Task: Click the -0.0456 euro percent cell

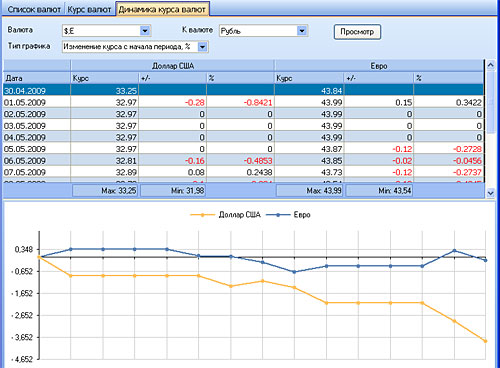Action: 449,160
